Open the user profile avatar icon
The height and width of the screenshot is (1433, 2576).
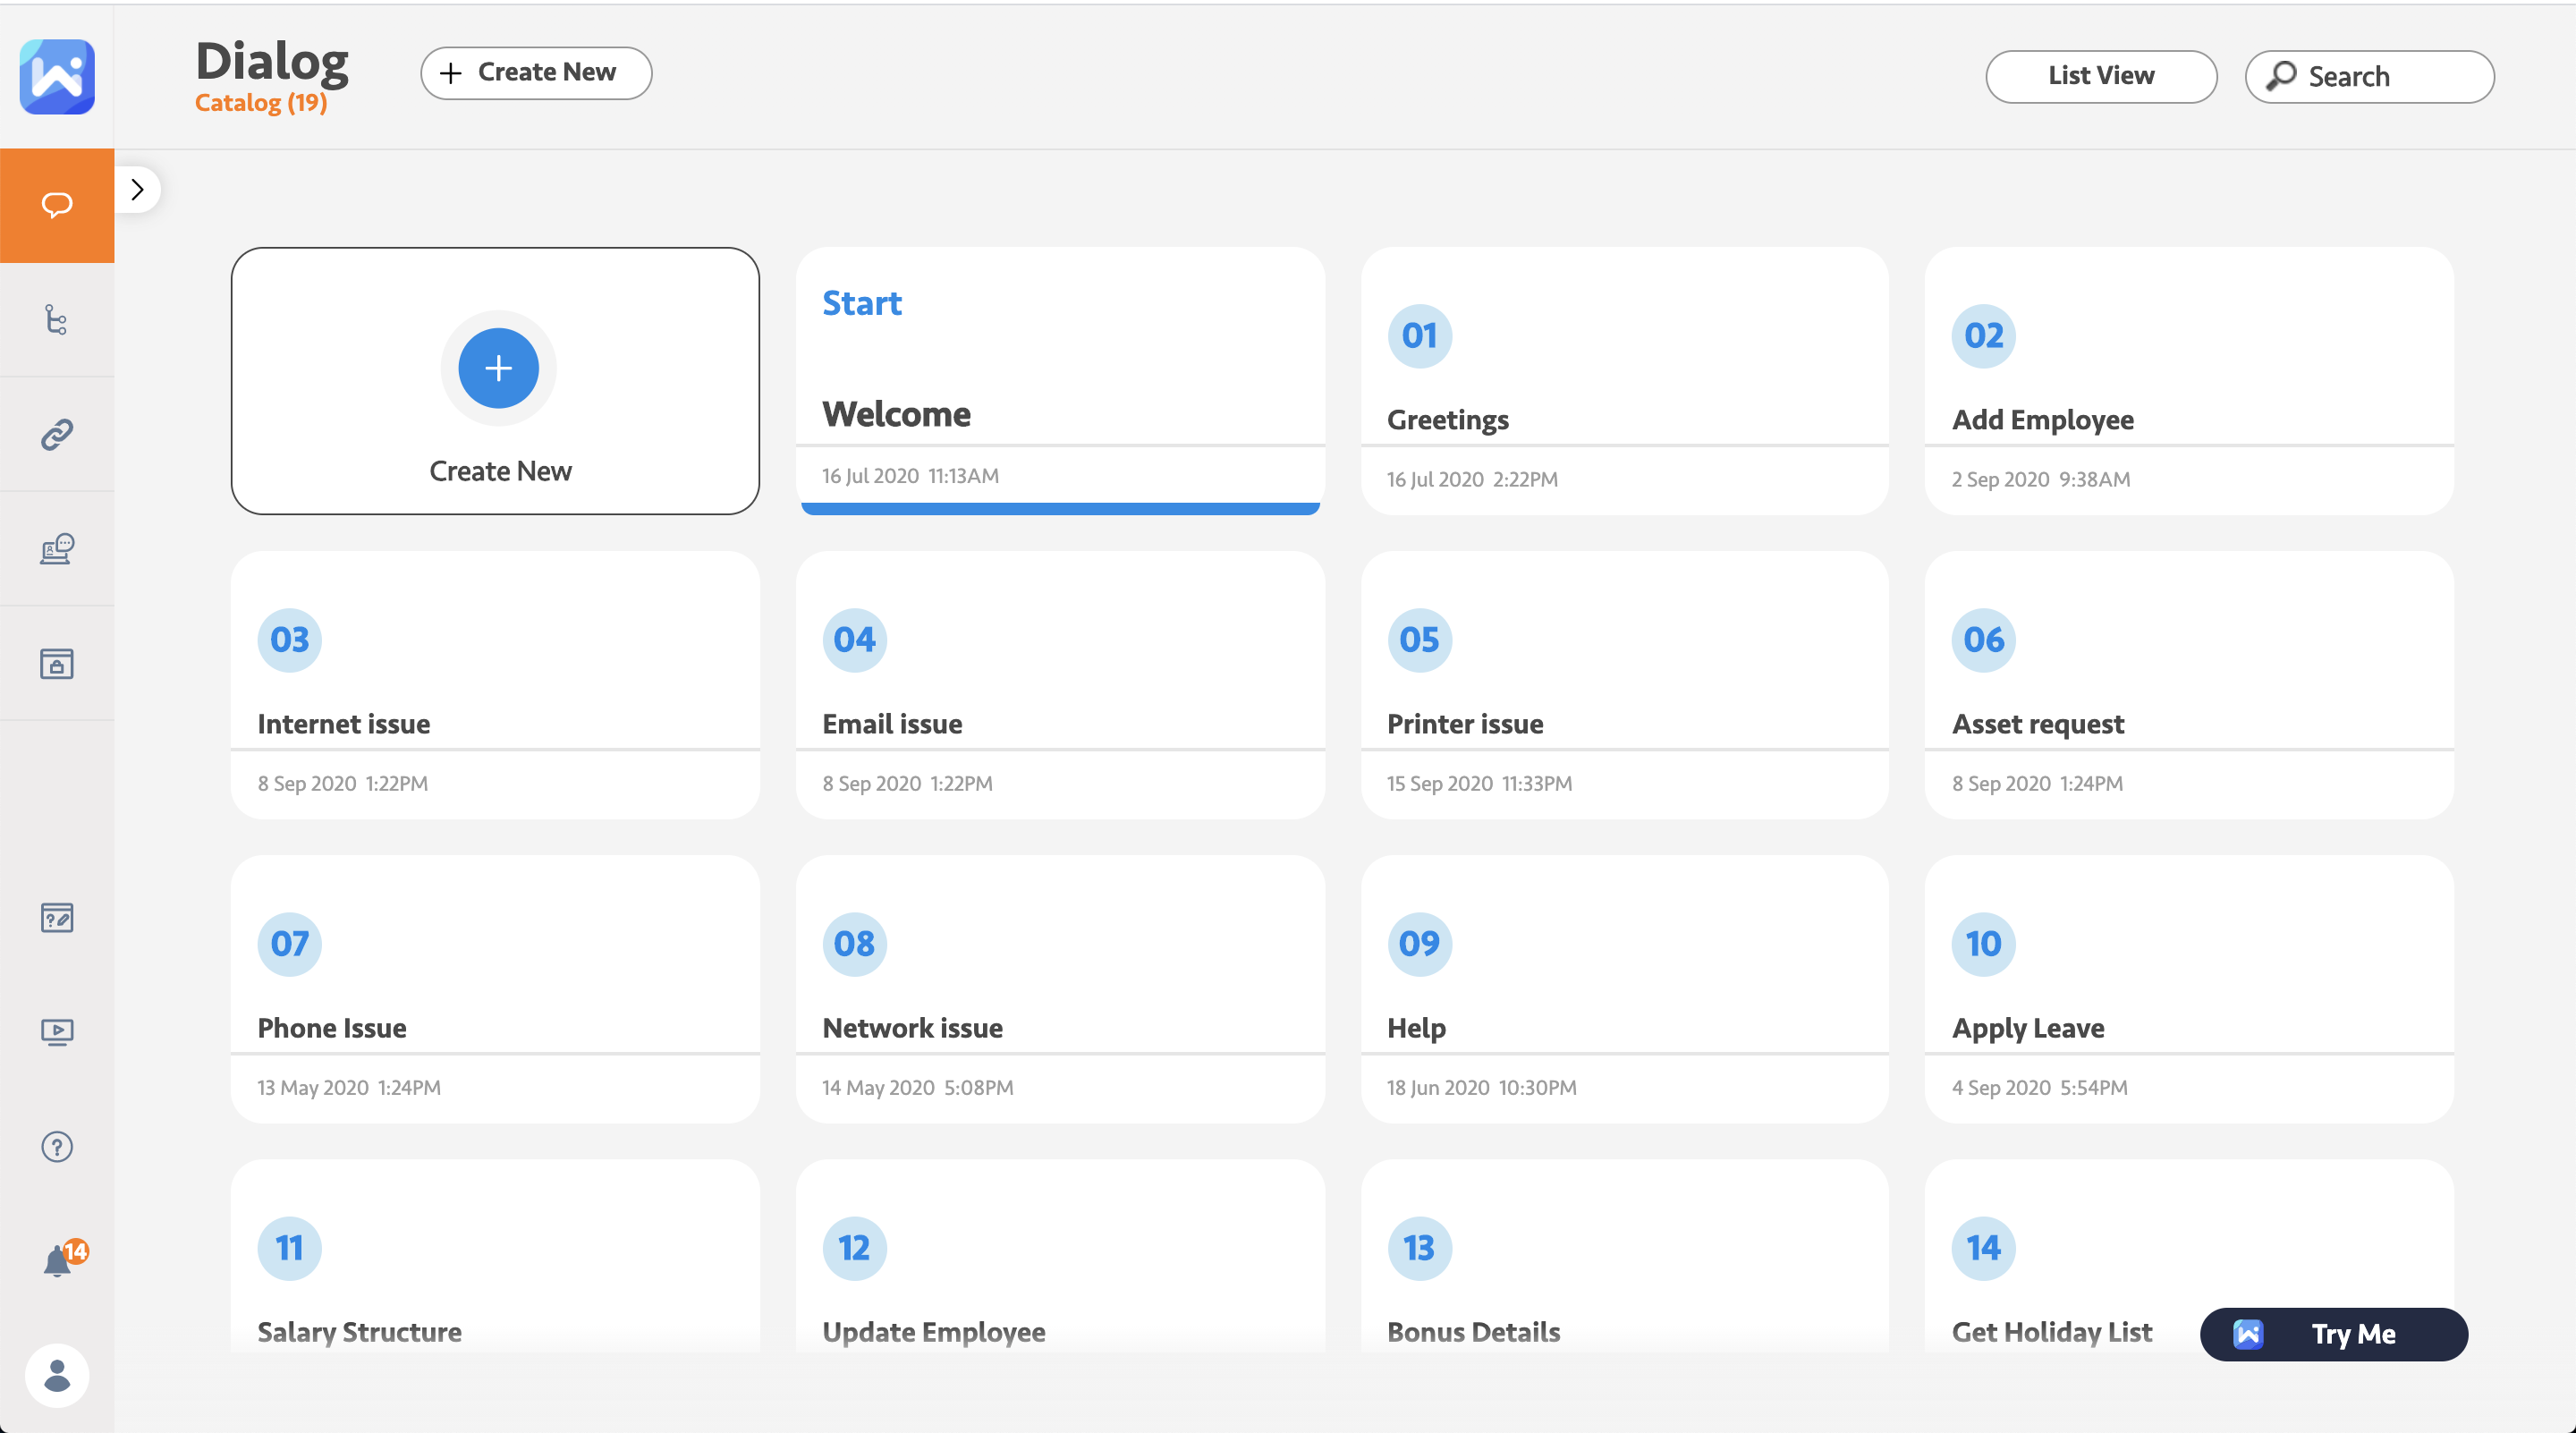click(x=57, y=1375)
